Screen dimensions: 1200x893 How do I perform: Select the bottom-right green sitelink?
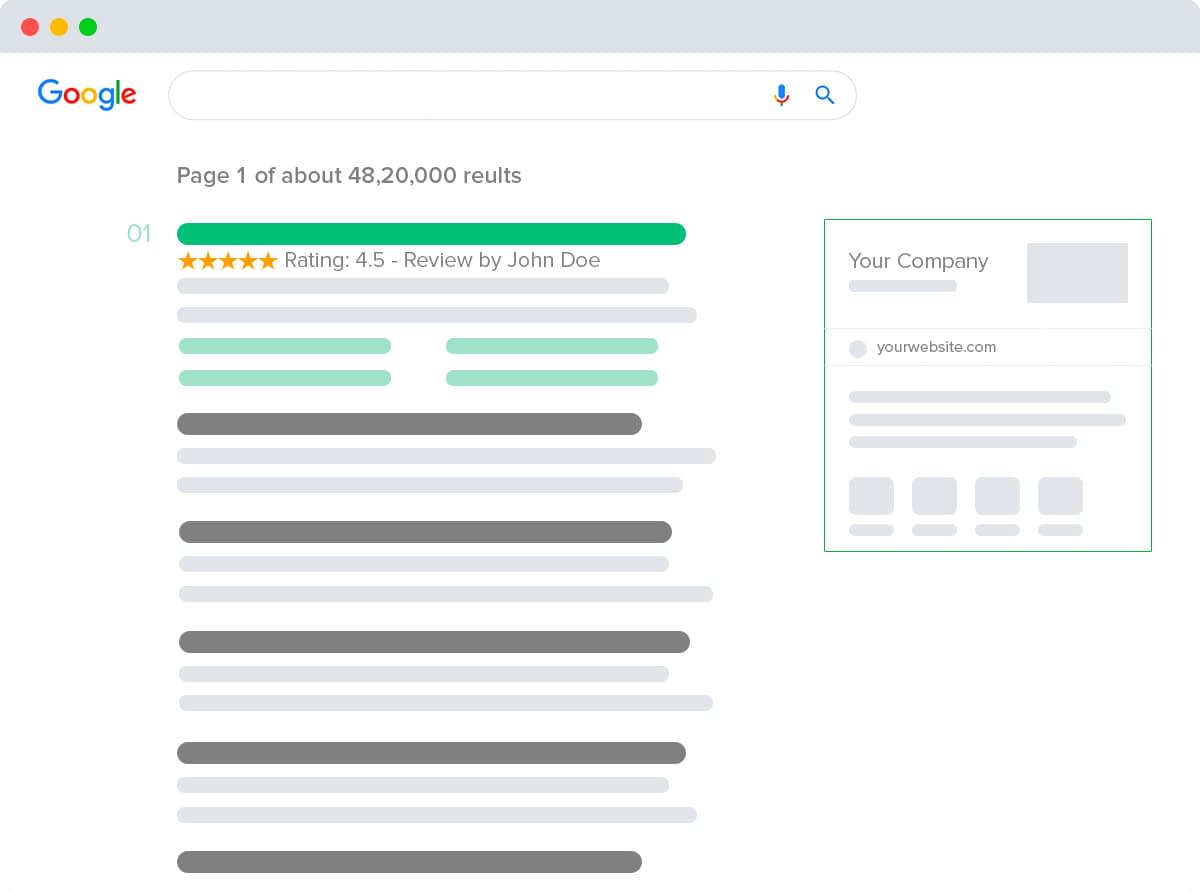552,378
